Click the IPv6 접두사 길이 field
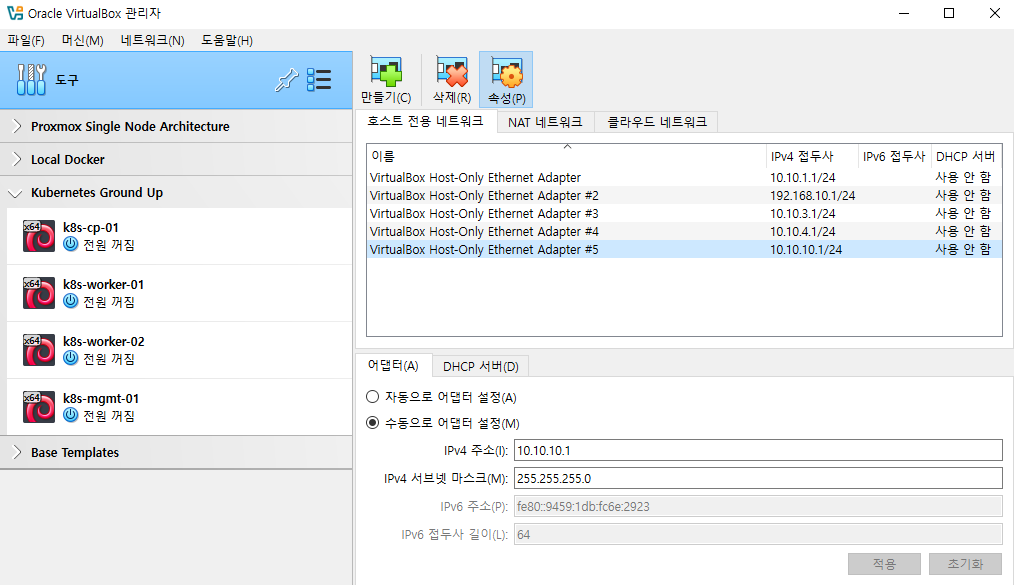 [758, 535]
